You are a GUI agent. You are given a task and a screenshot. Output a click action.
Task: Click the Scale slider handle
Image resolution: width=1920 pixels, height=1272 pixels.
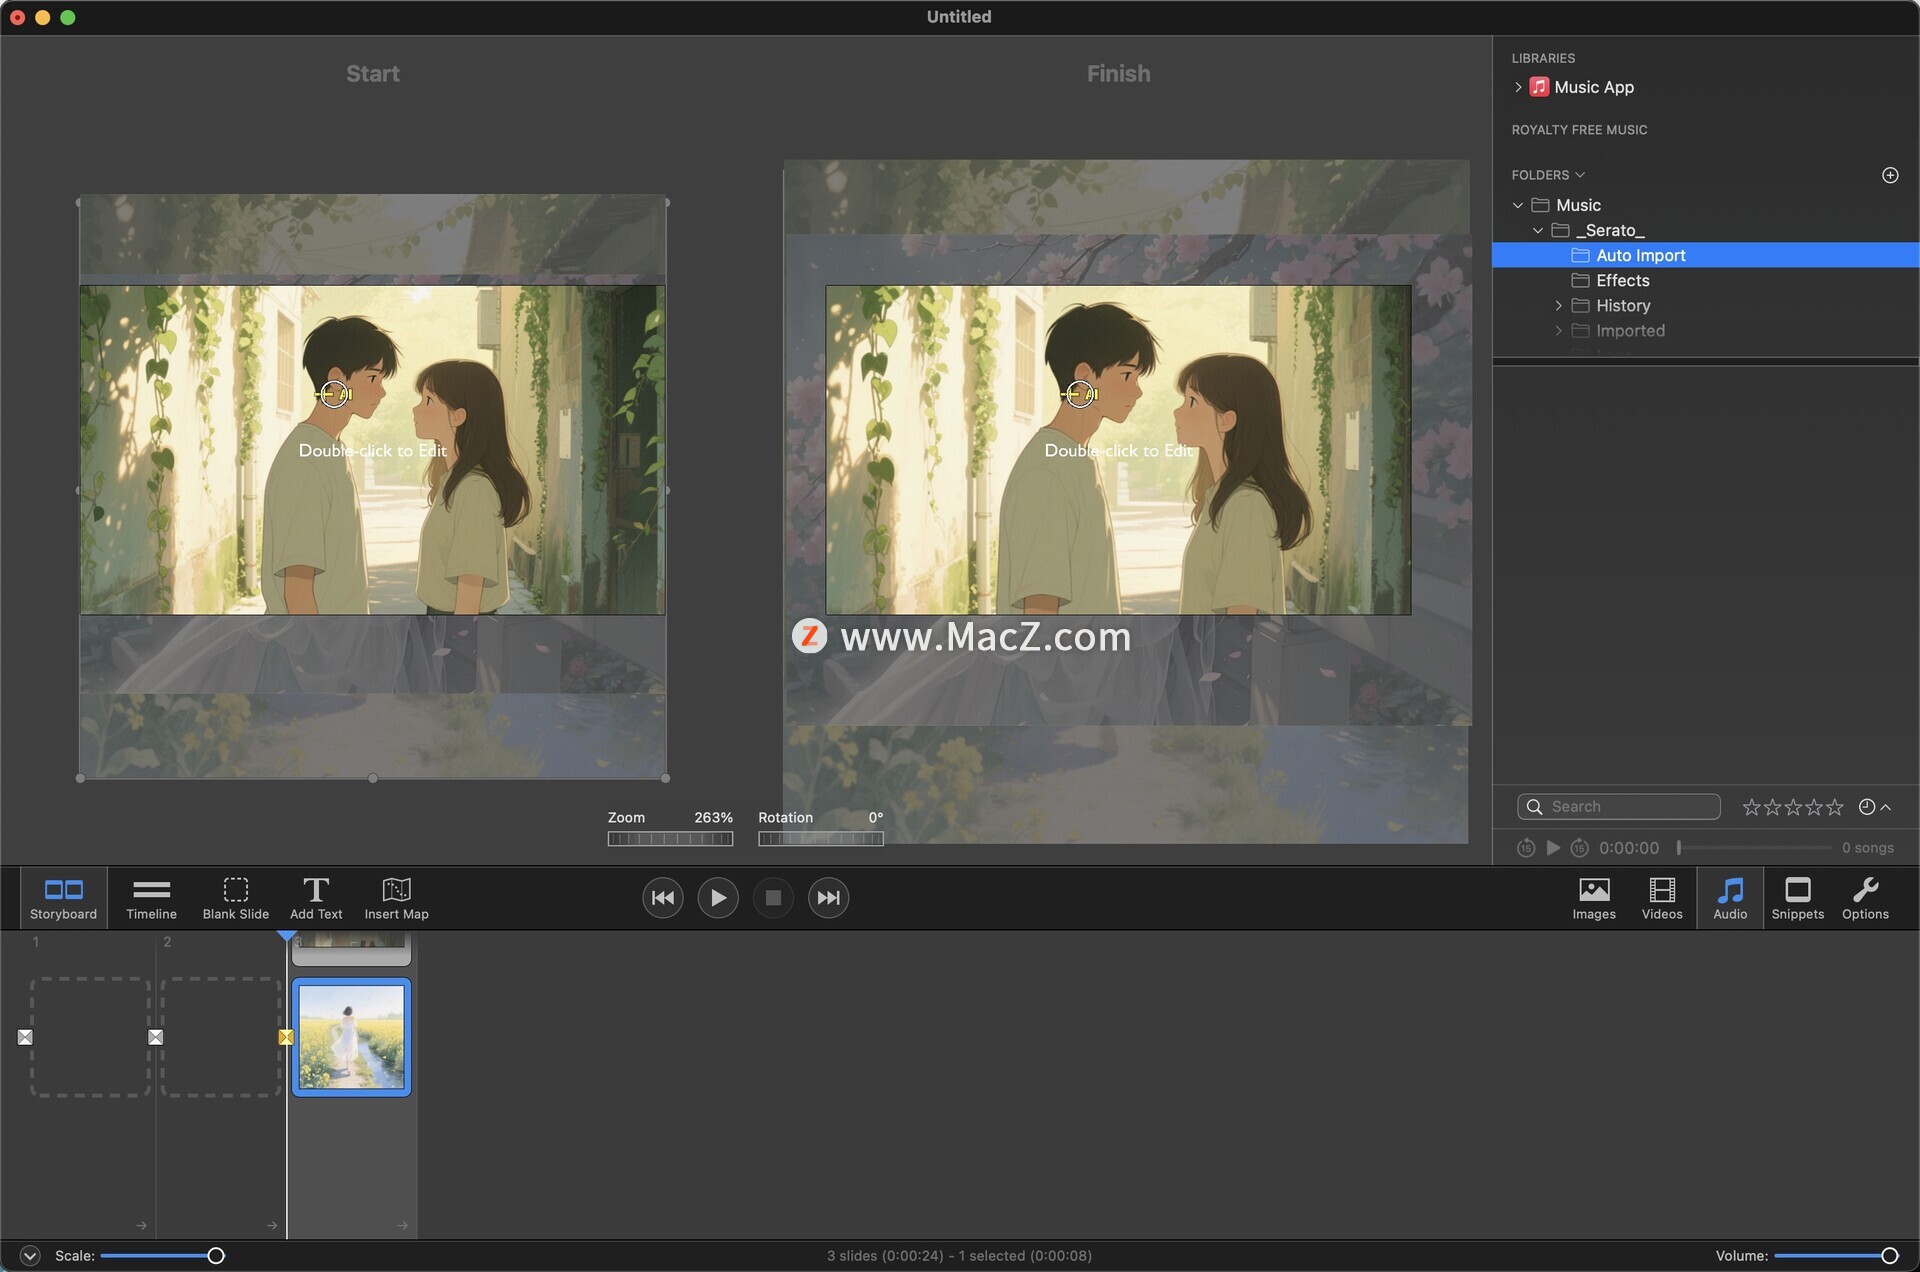(x=216, y=1256)
